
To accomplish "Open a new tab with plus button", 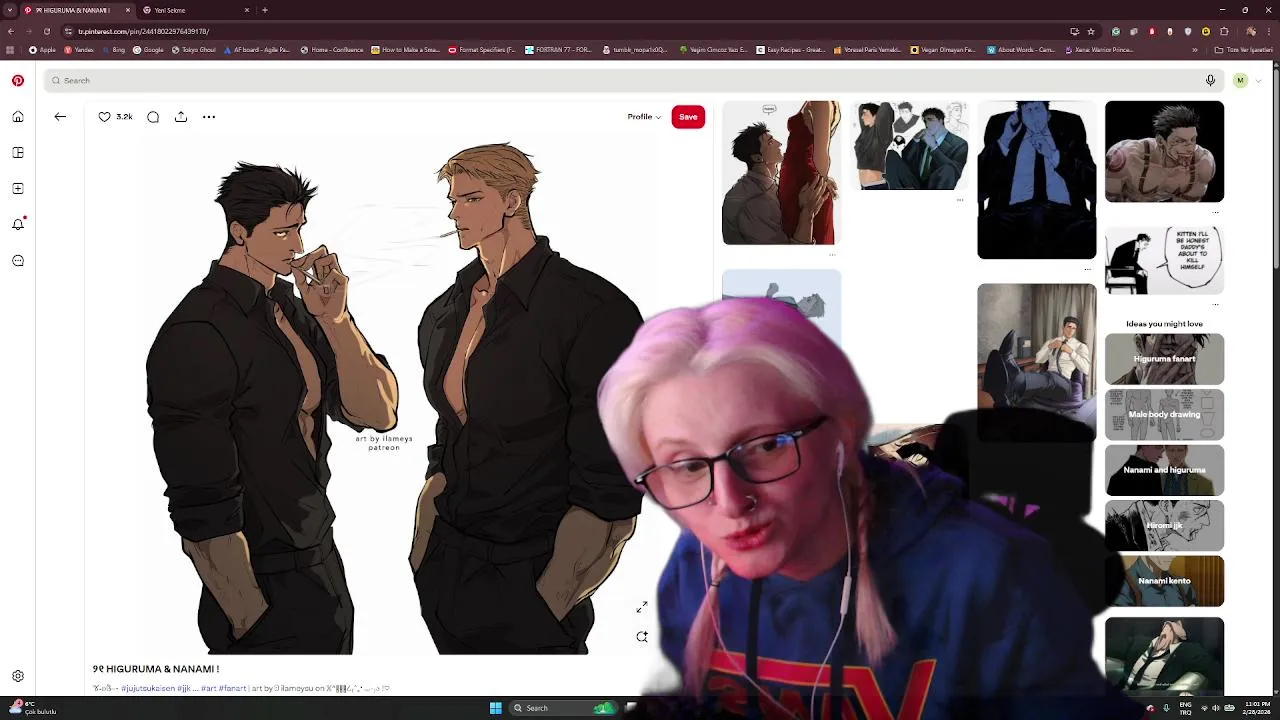I will (x=265, y=10).
